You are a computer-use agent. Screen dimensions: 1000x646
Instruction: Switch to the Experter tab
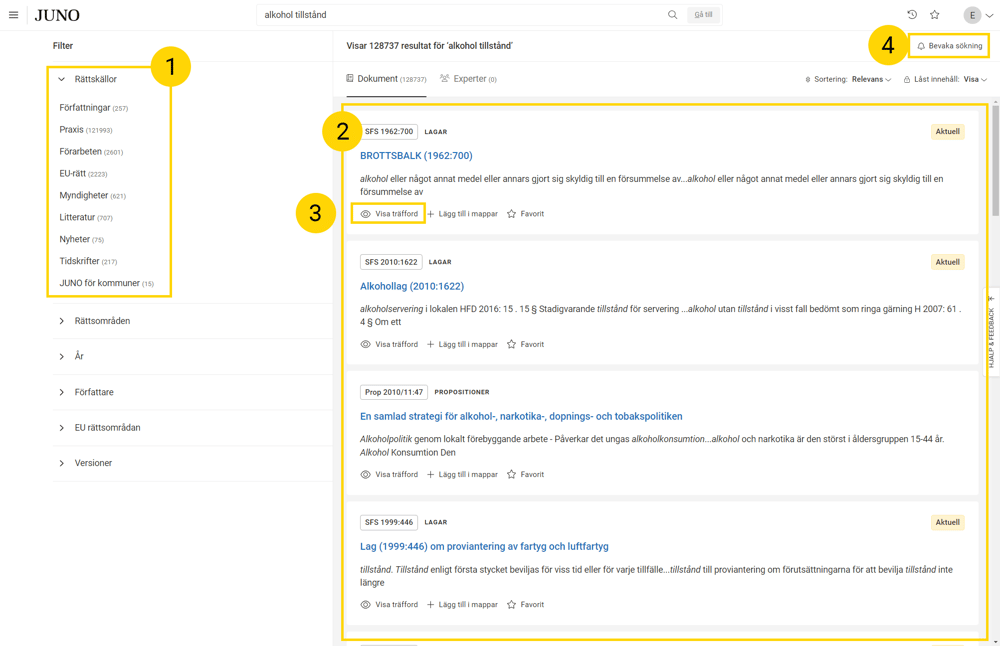(468, 79)
